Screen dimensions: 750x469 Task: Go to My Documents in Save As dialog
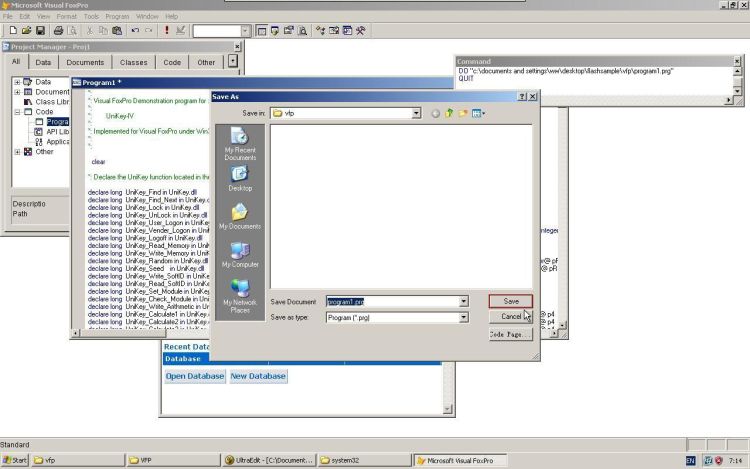[x=240, y=216]
